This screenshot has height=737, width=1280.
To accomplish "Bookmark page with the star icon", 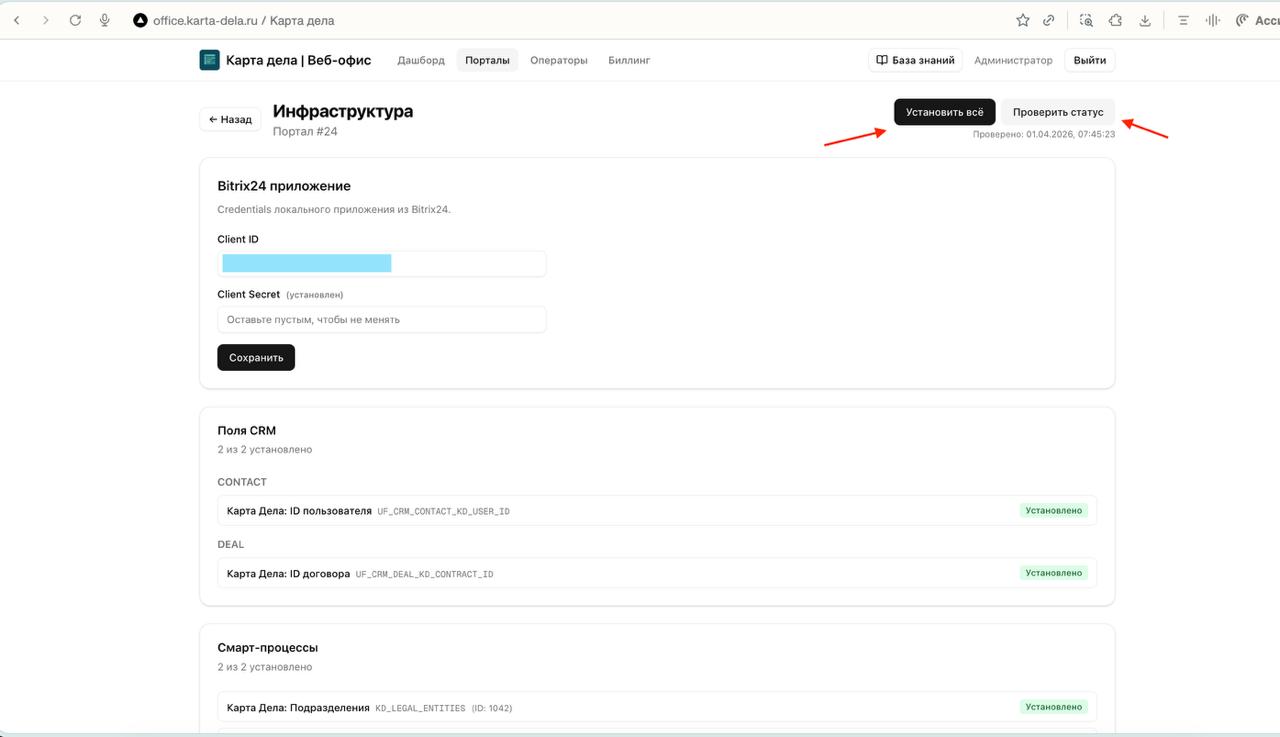I will click(x=1022, y=20).
